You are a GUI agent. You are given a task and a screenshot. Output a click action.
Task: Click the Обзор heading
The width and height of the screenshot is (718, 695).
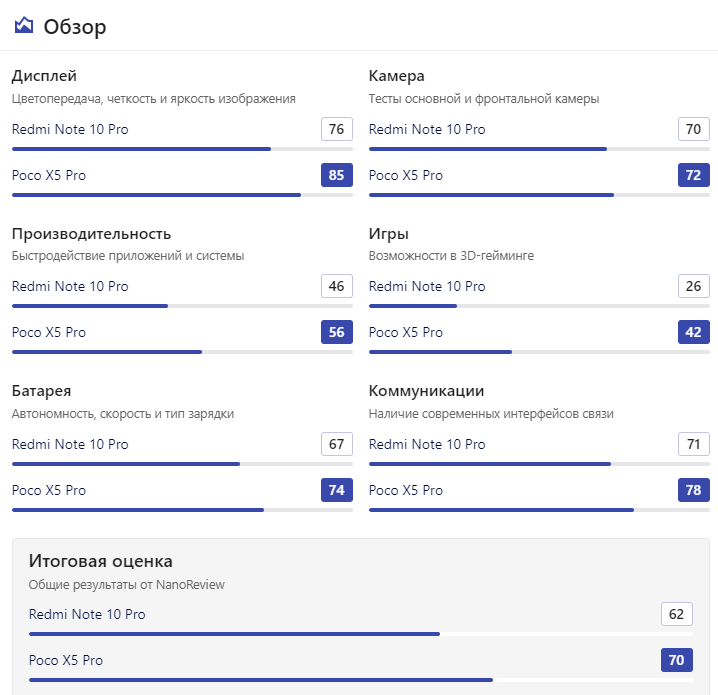[x=75, y=27]
